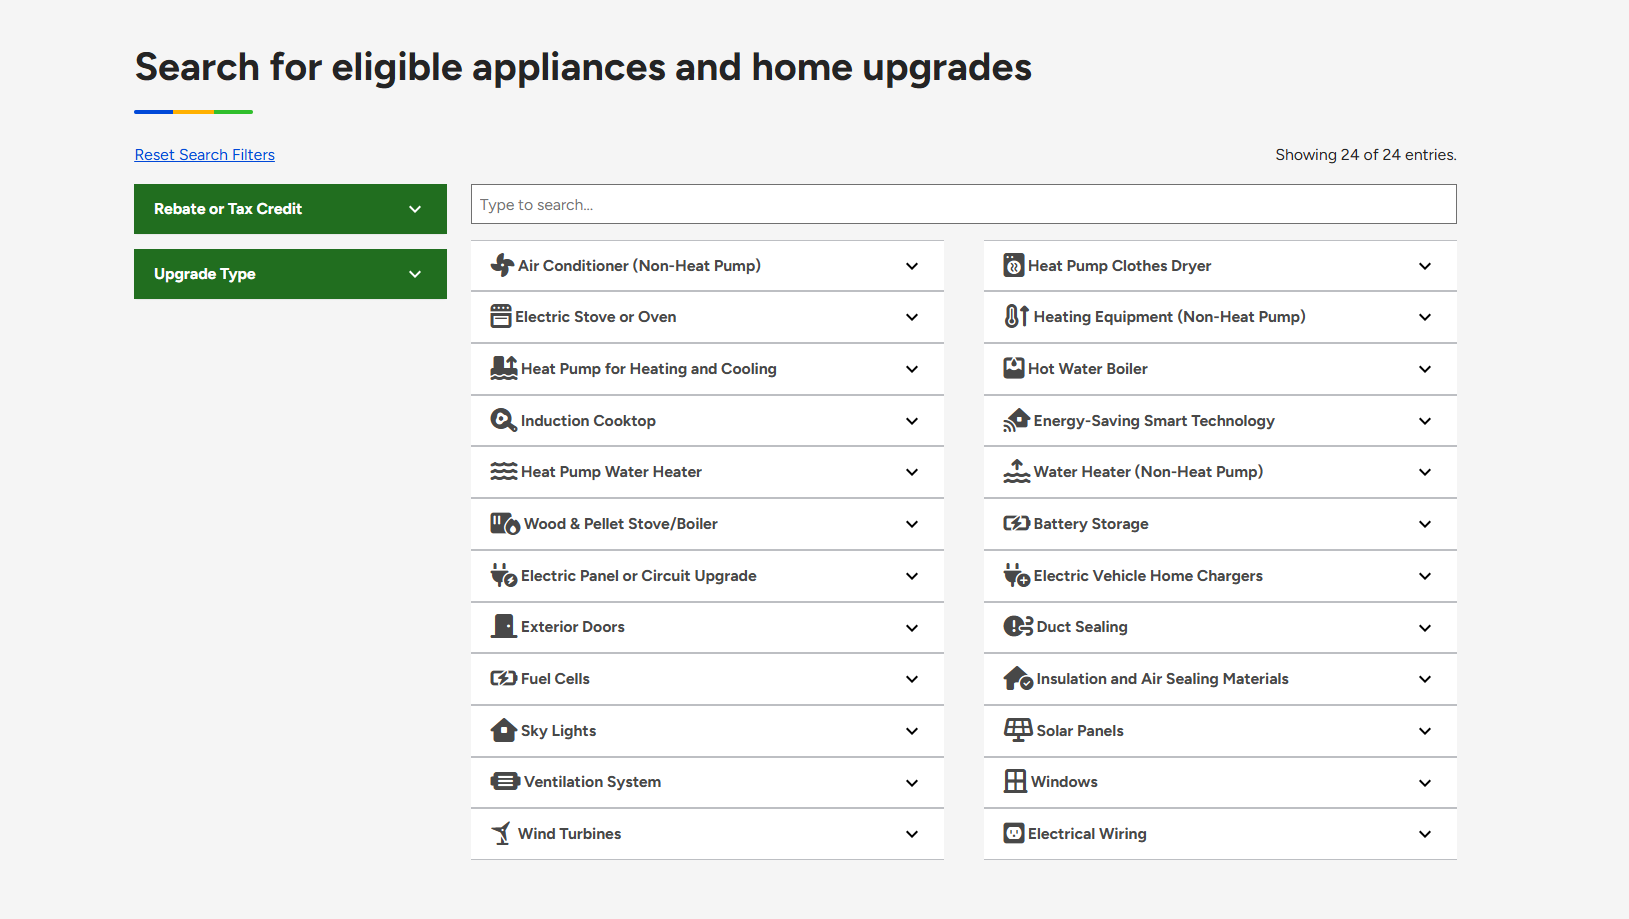Expand the Heat Pump Clothes Dryer chevron

[x=1425, y=266]
